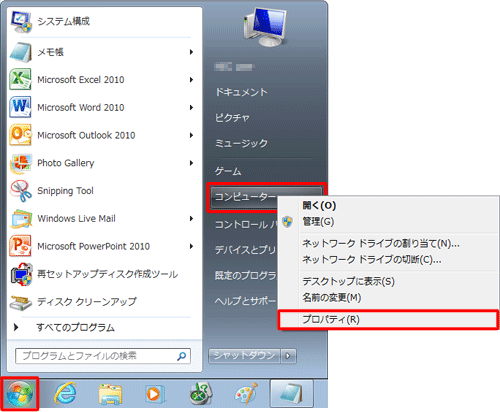Expand the メモ帳 jump list arrow
This screenshot has height=412, width=500.
pyautogui.click(x=191, y=52)
